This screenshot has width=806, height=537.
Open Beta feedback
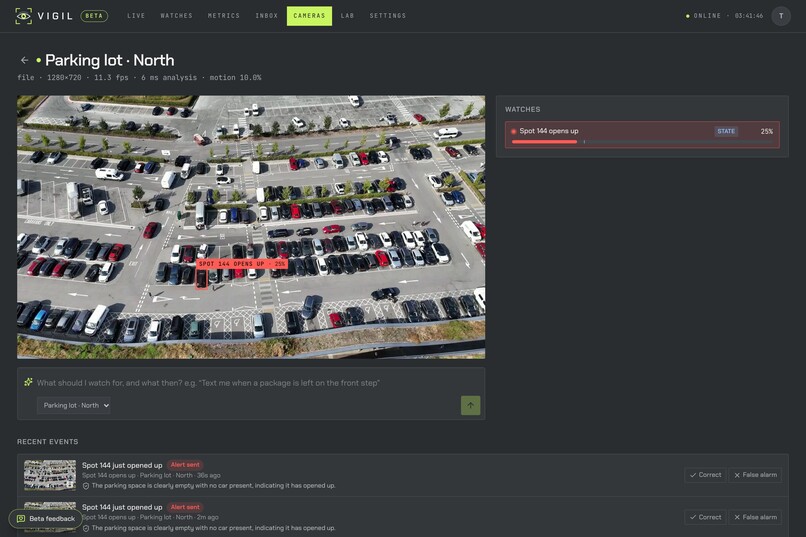point(45,519)
